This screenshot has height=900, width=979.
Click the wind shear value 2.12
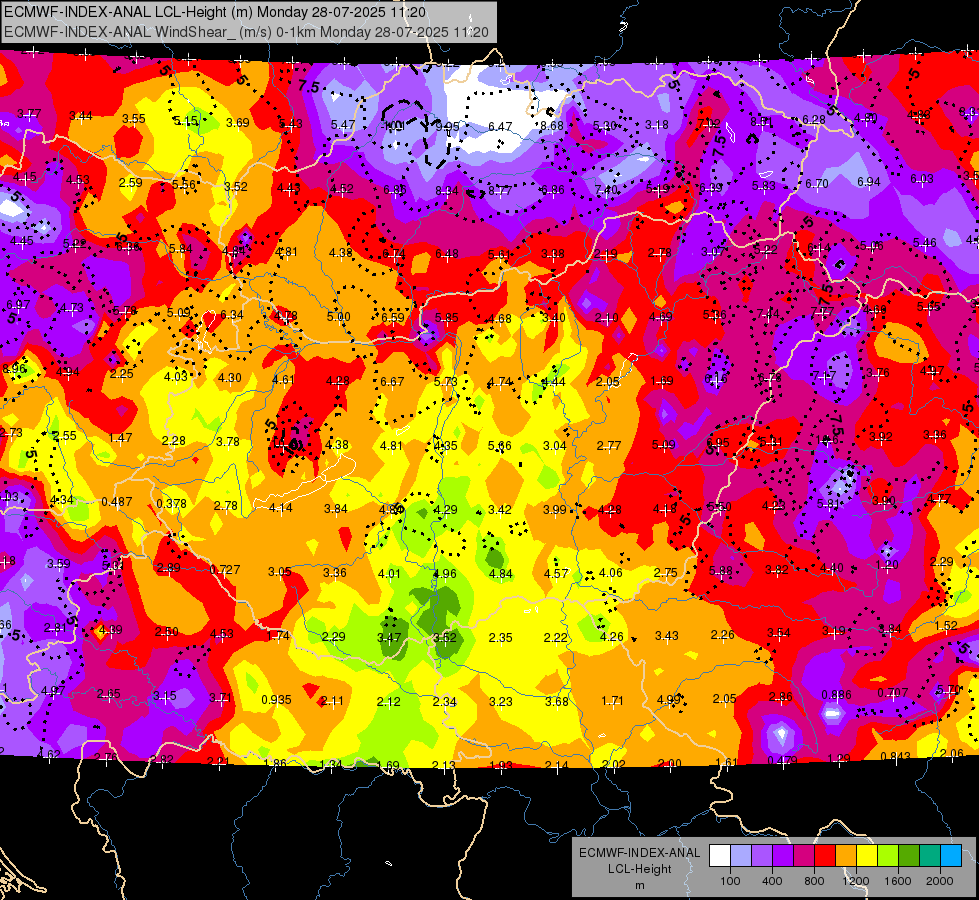(x=388, y=702)
